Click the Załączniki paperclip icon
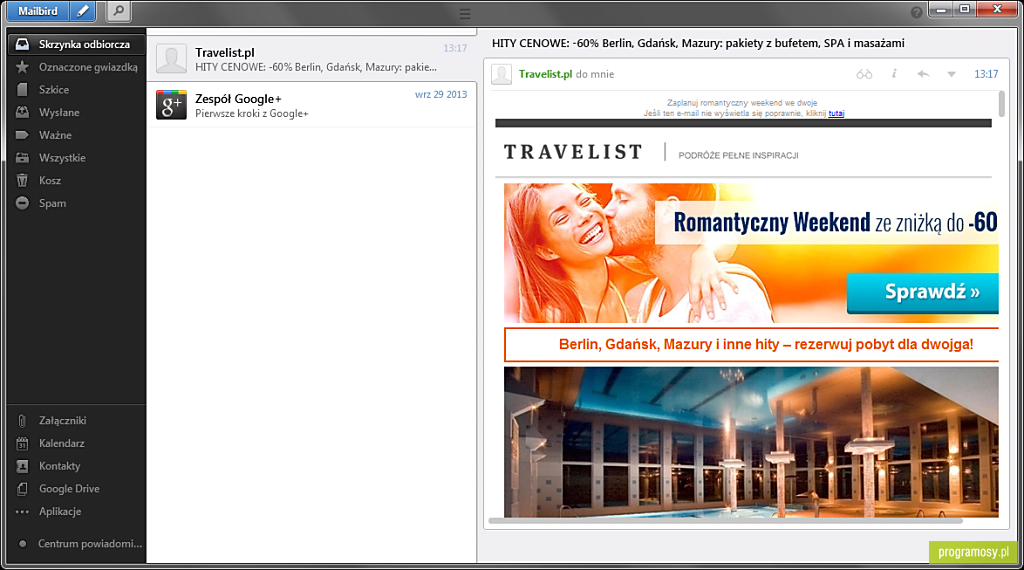 click(22, 421)
